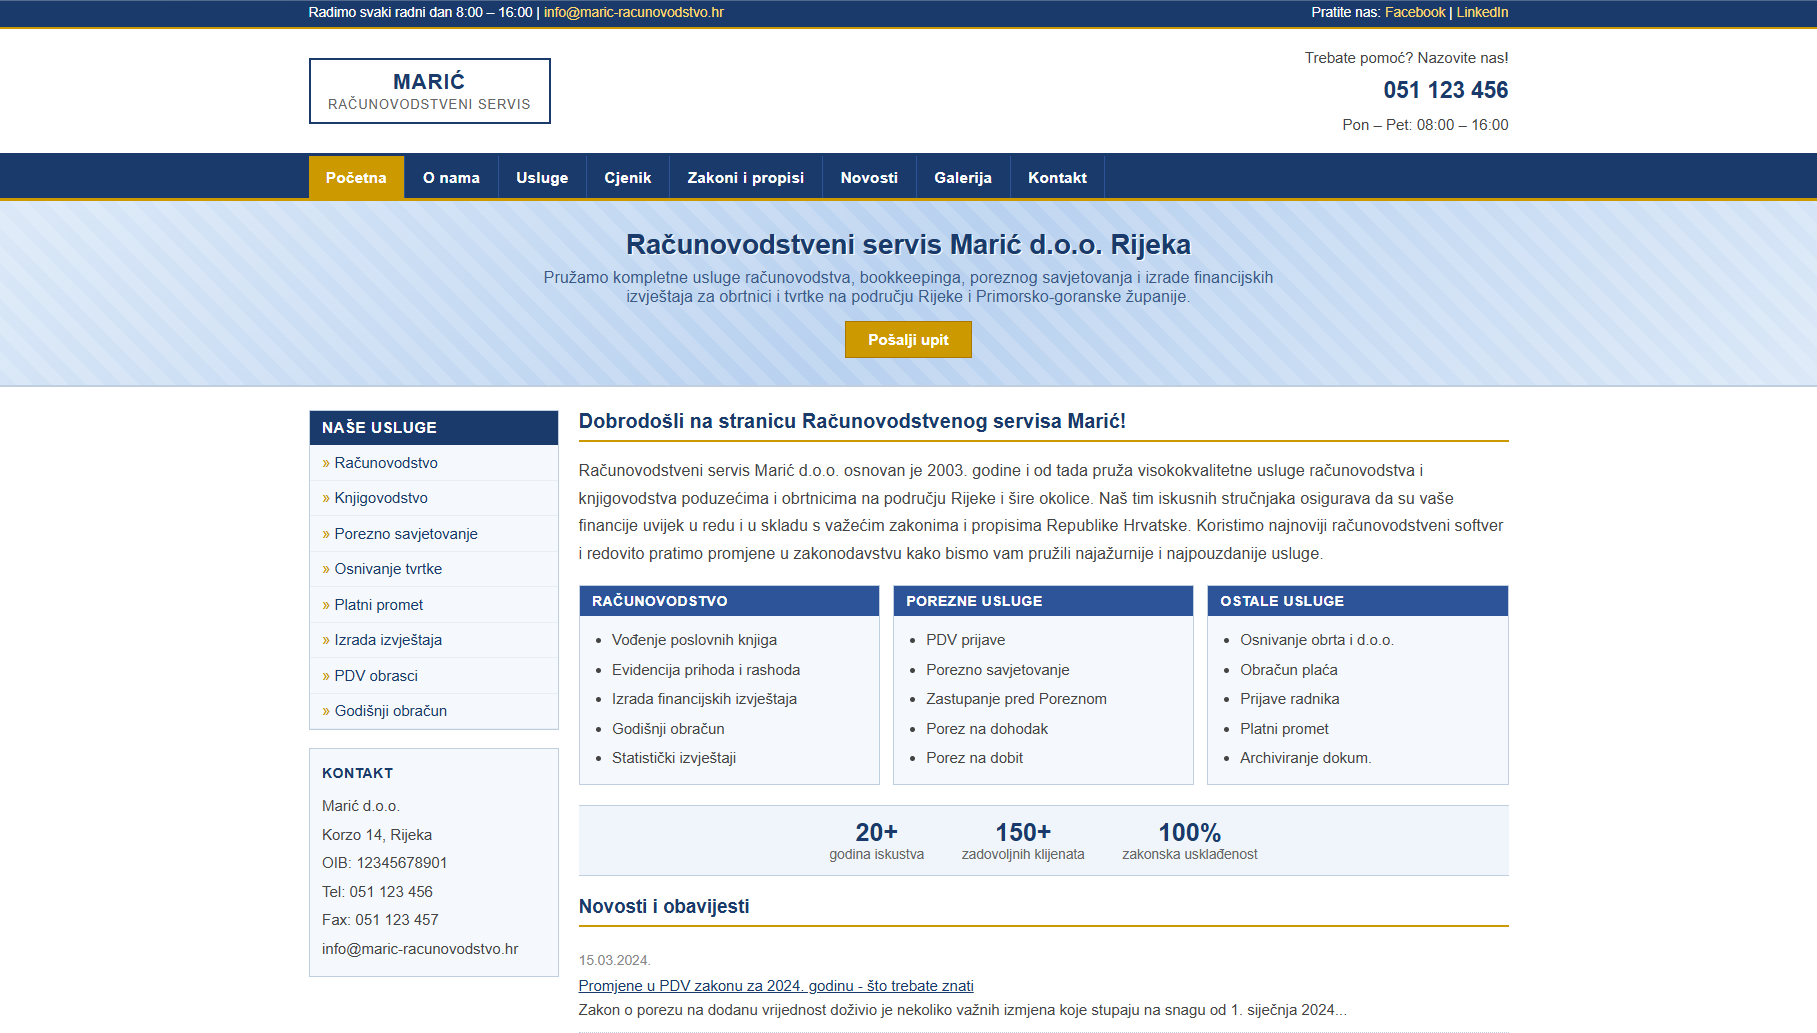Click the Pošalji upit button
1817x1033 pixels.
[x=908, y=339]
